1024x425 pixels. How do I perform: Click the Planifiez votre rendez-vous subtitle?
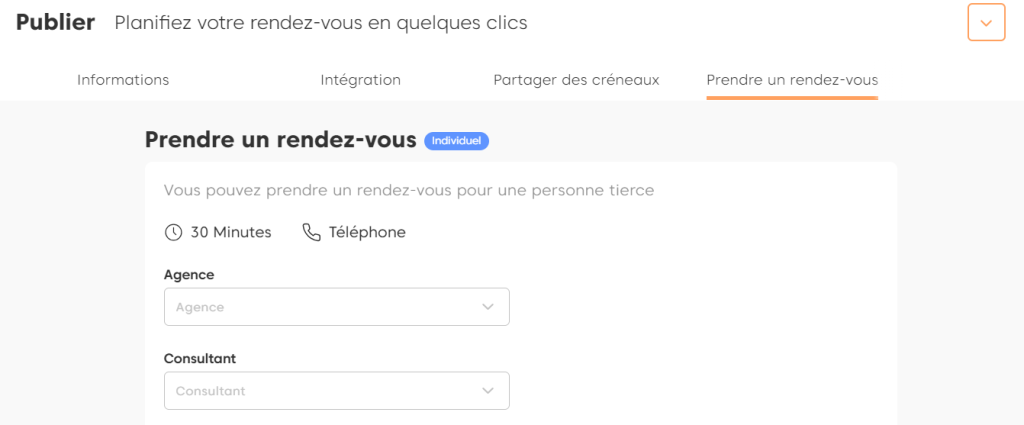321,22
